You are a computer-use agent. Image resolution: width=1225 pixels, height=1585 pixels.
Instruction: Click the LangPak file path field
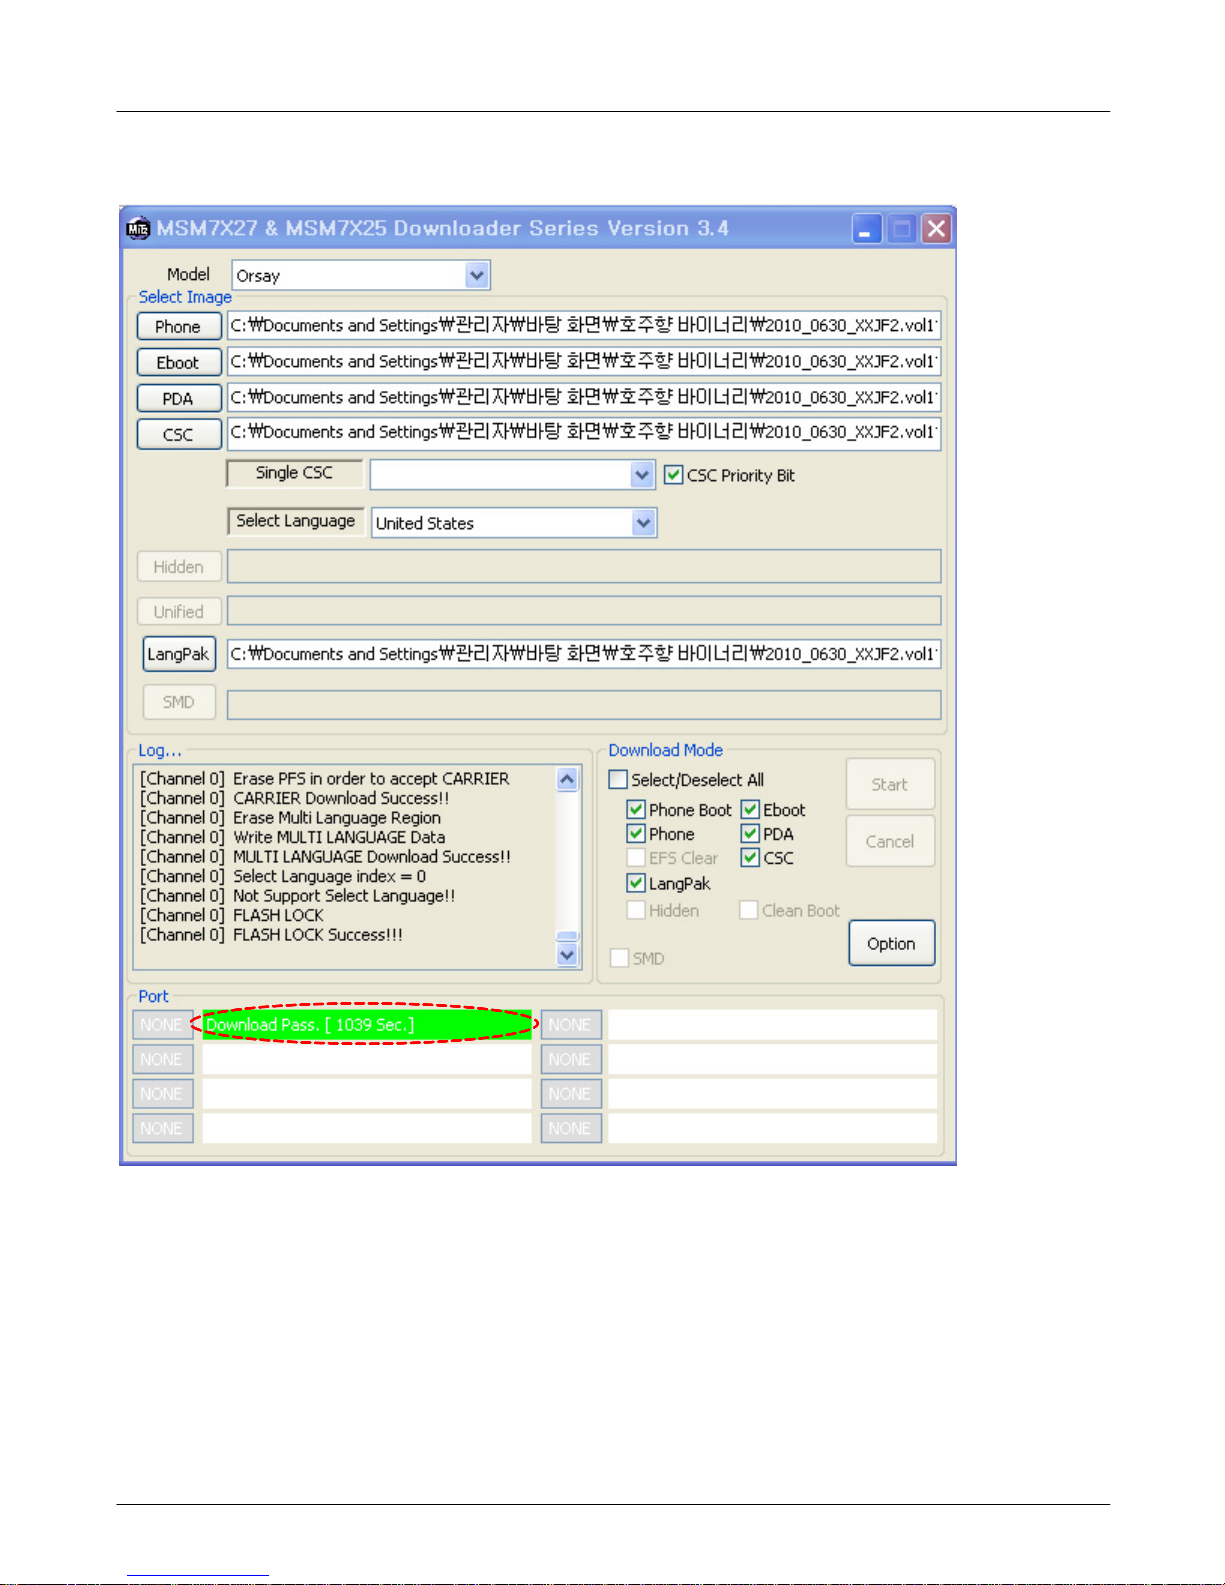(584, 654)
